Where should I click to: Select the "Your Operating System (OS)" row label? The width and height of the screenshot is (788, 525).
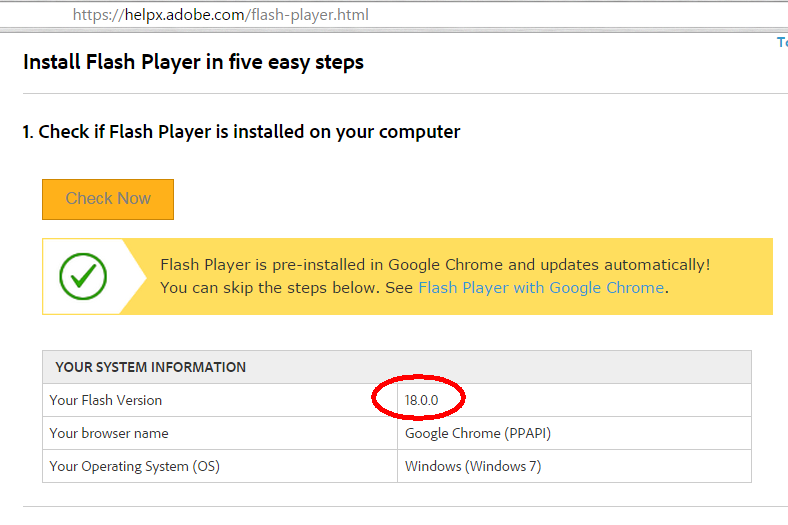[x=134, y=466]
